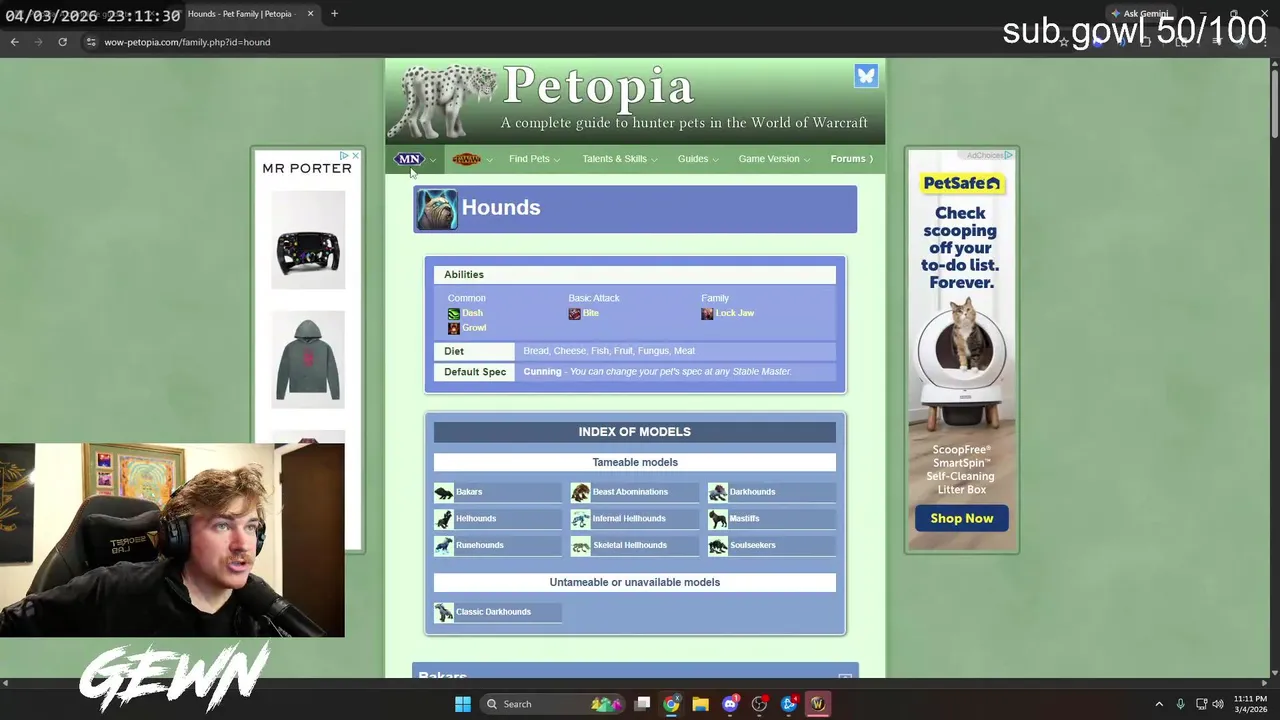Expand the MN menu chevron
1280x720 pixels.
point(433,160)
